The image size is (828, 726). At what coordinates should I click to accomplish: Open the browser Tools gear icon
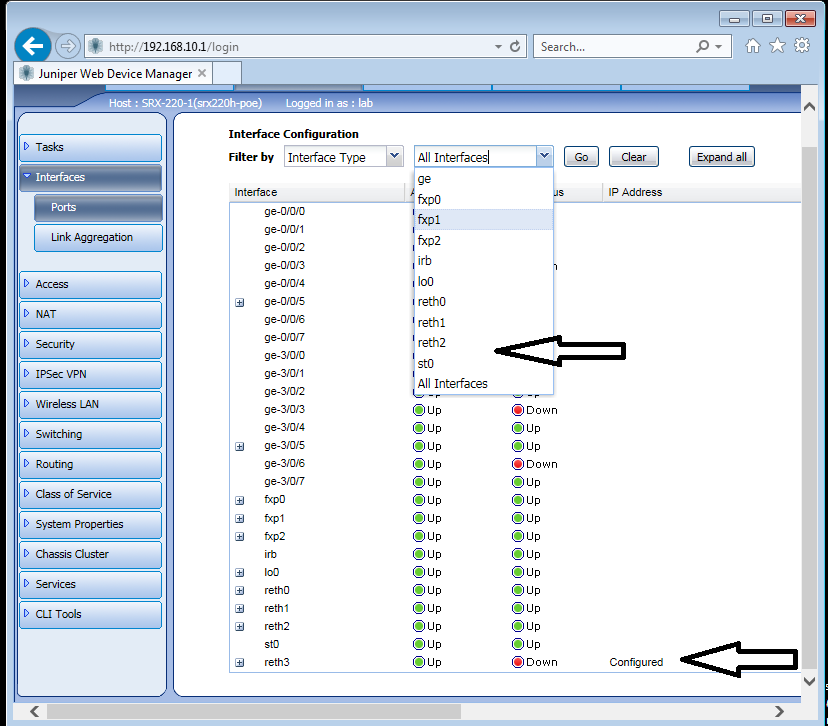point(801,46)
